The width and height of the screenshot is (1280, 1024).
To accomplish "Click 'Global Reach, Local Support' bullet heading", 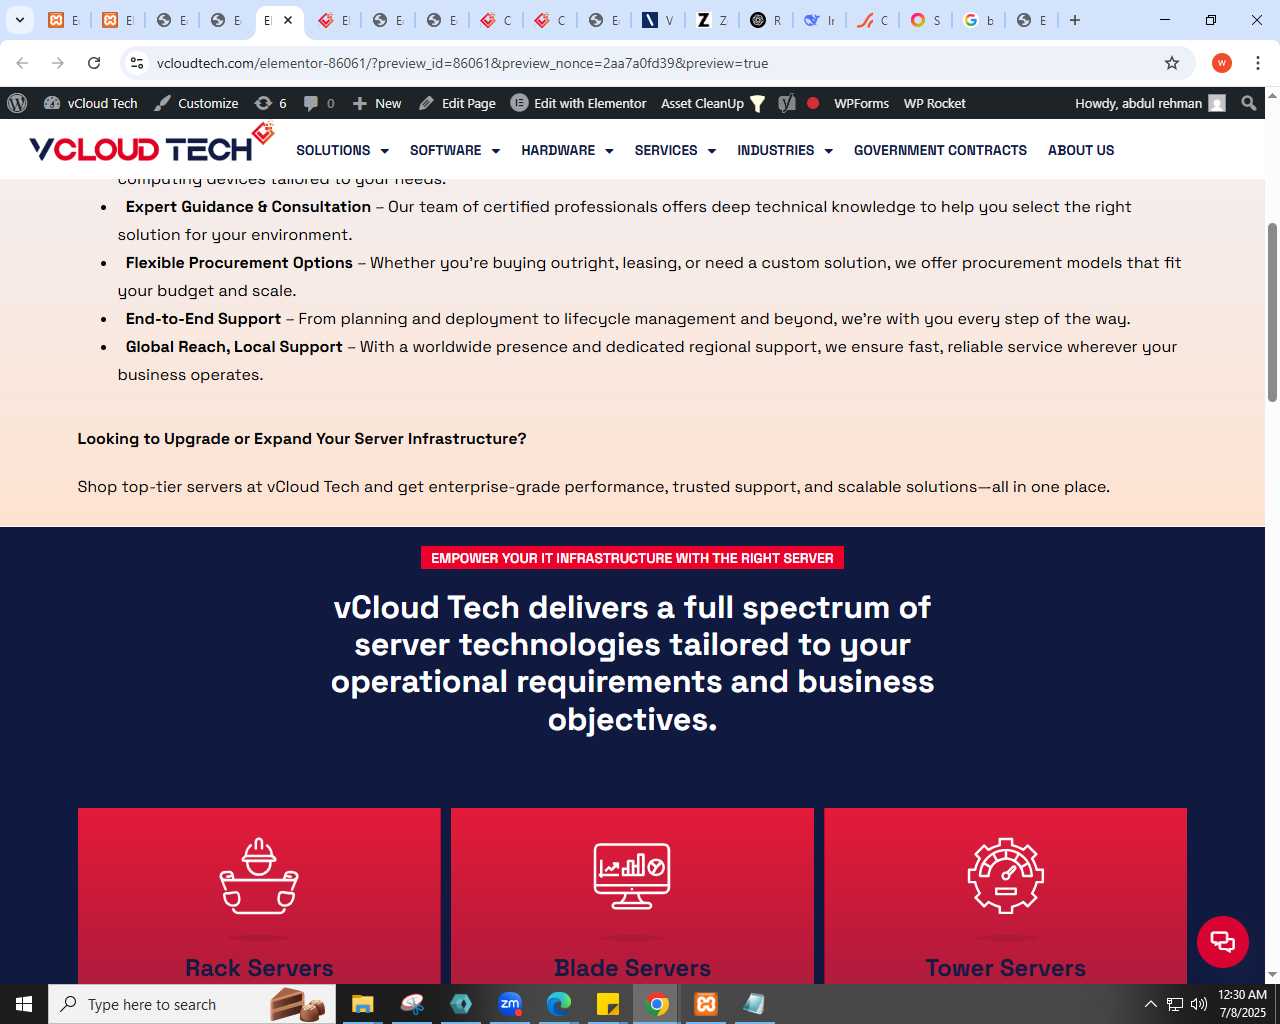I will click(234, 347).
